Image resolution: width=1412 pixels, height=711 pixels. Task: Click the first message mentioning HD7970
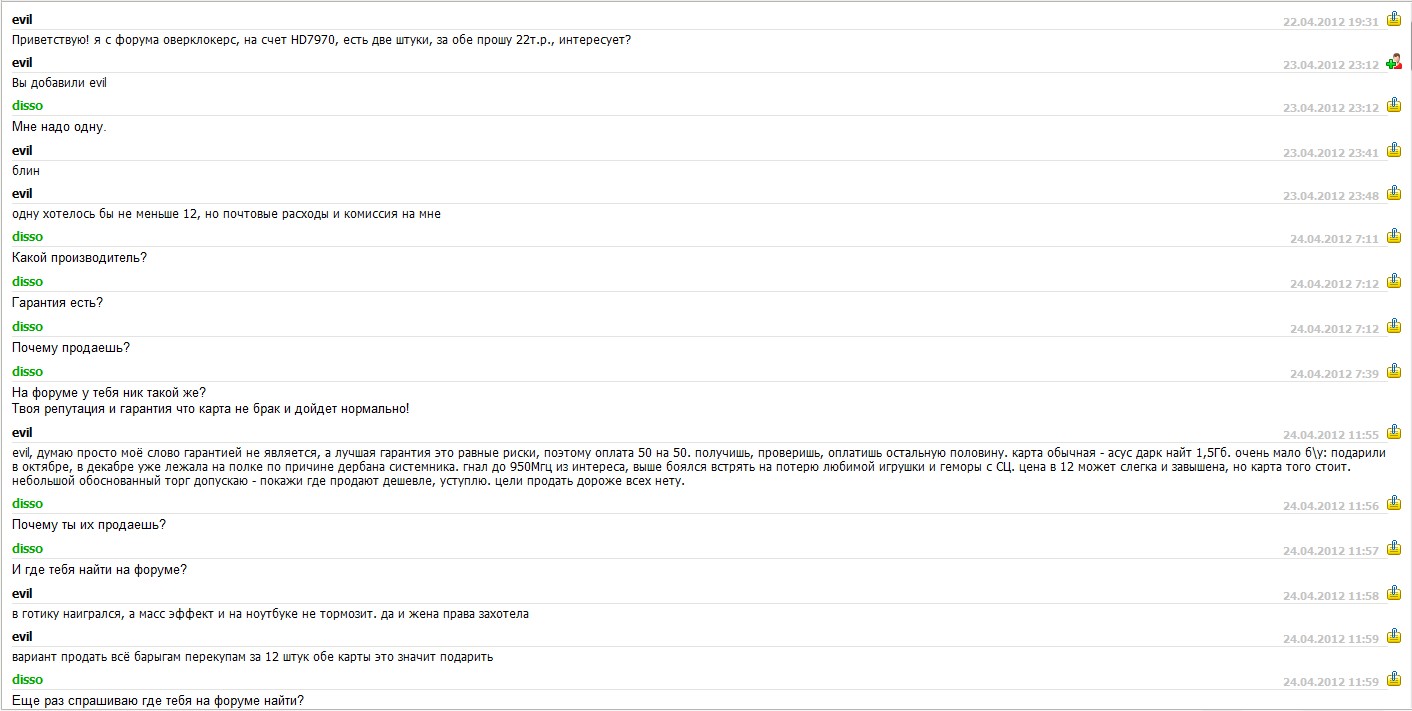(x=321, y=40)
